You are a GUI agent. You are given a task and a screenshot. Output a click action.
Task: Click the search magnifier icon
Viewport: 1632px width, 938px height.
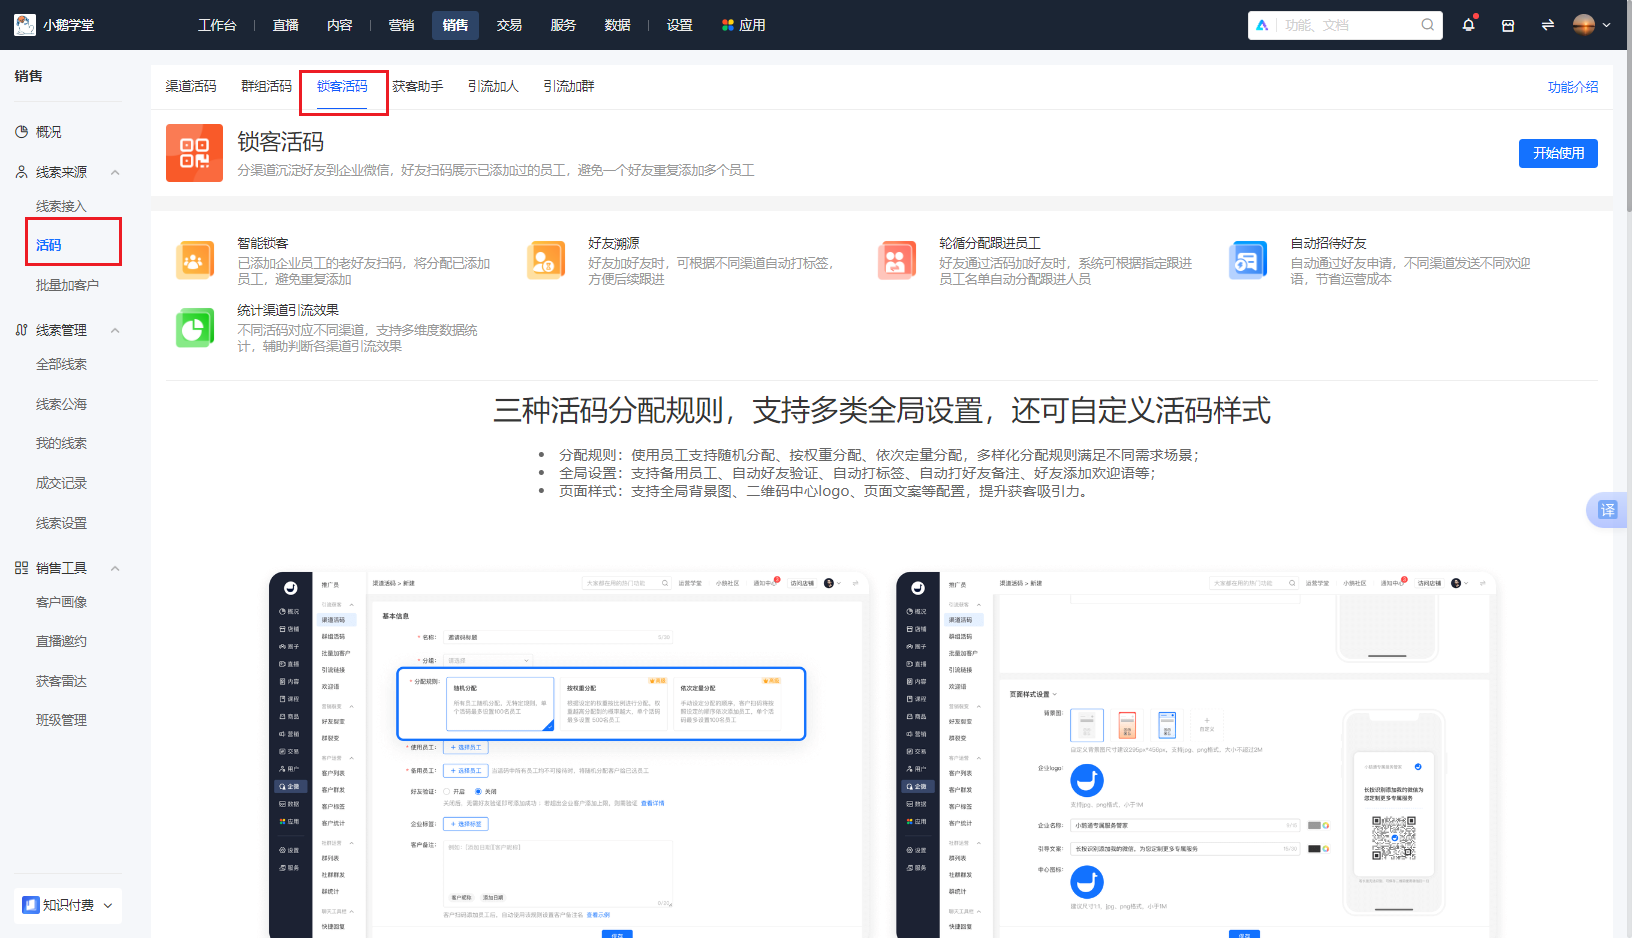coord(1427,25)
